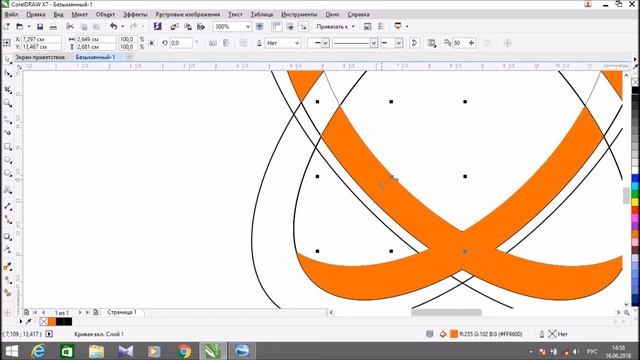Select the Zoom magnifier tool
The height and width of the screenshot is (360, 640).
coord(7,104)
